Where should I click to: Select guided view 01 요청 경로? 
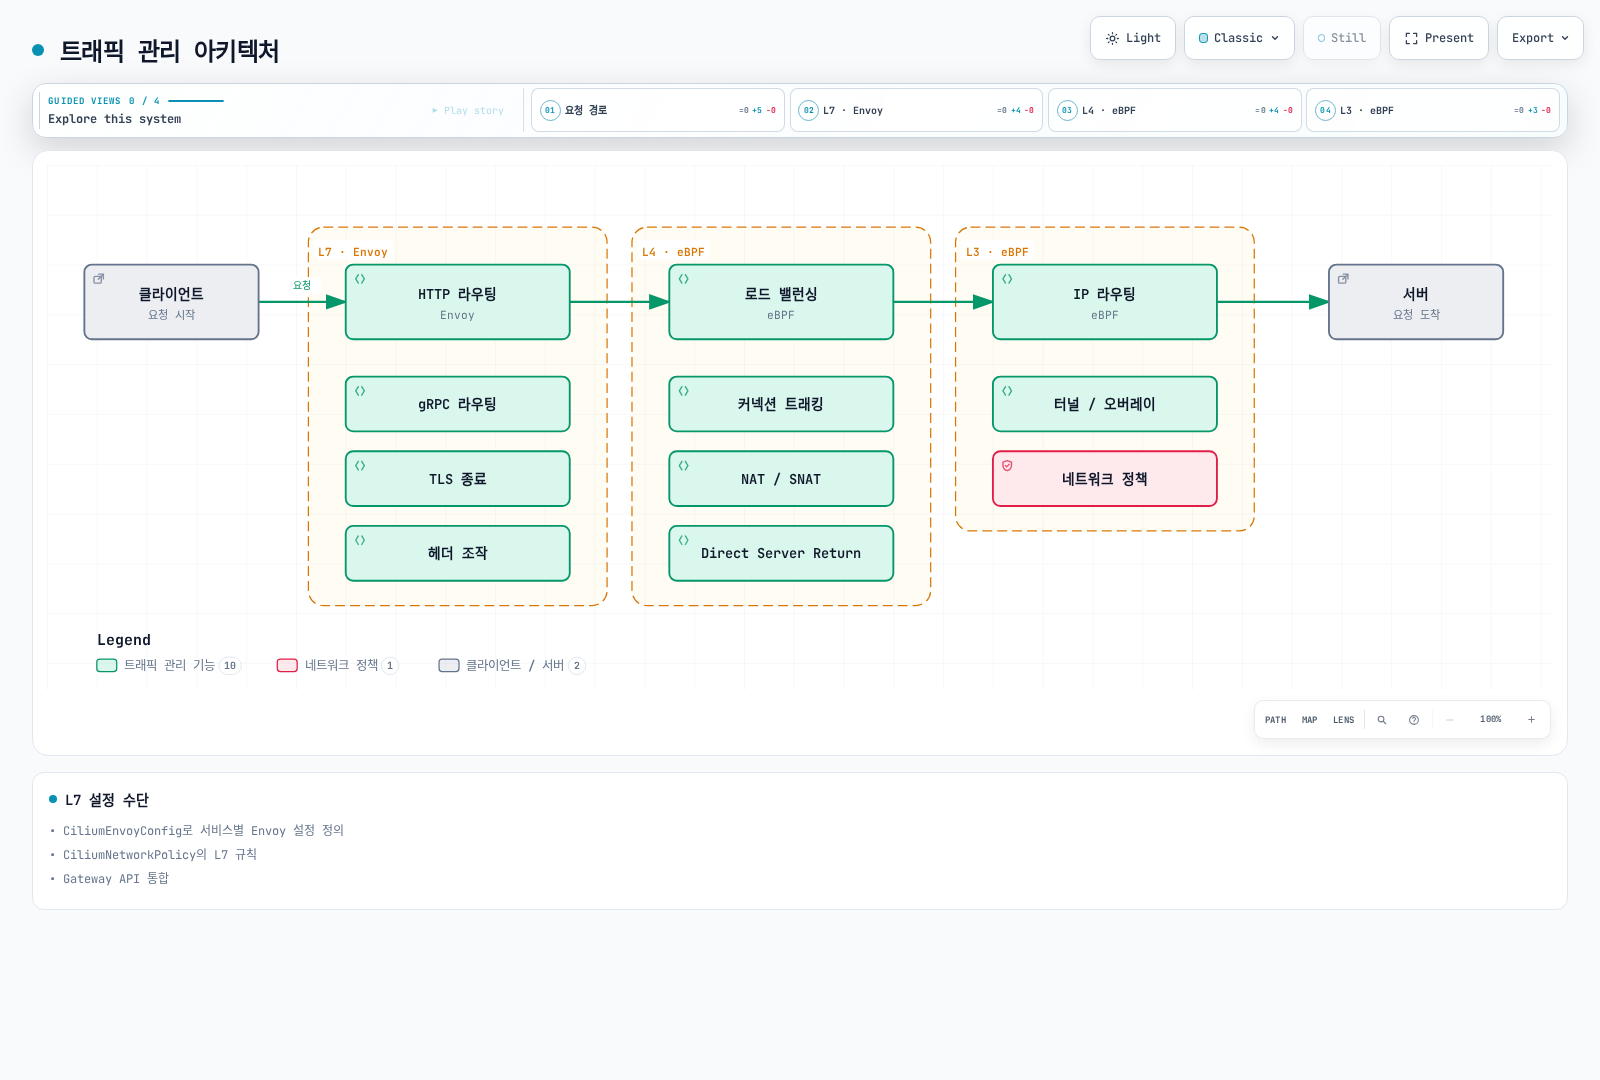pyautogui.click(x=658, y=110)
